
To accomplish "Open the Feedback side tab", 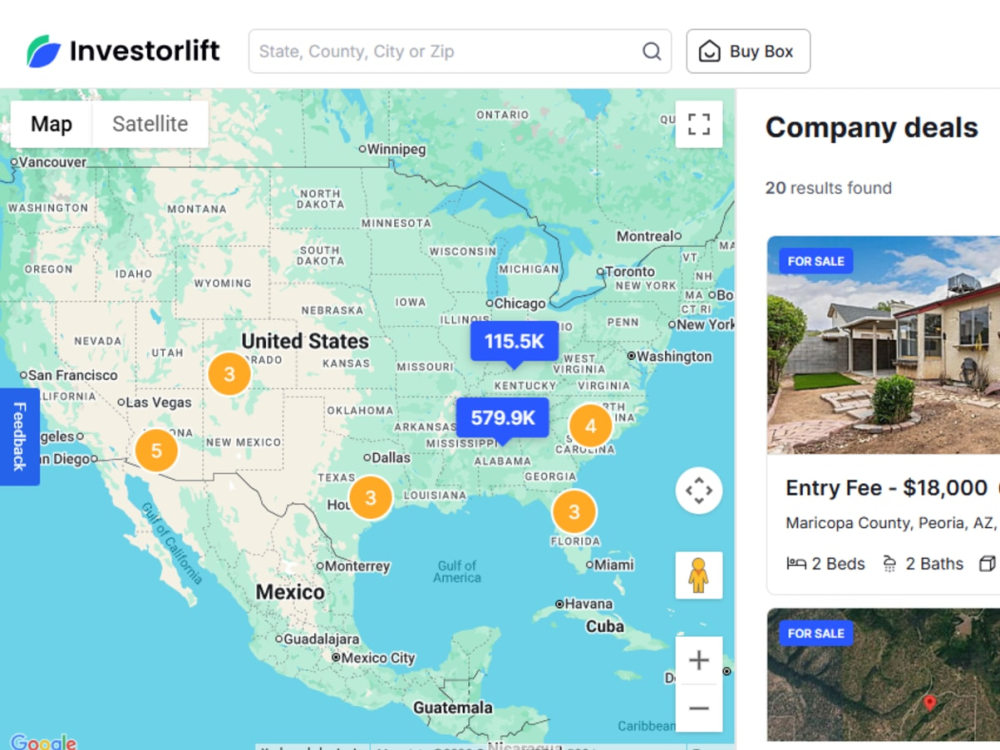I will (19, 437).
